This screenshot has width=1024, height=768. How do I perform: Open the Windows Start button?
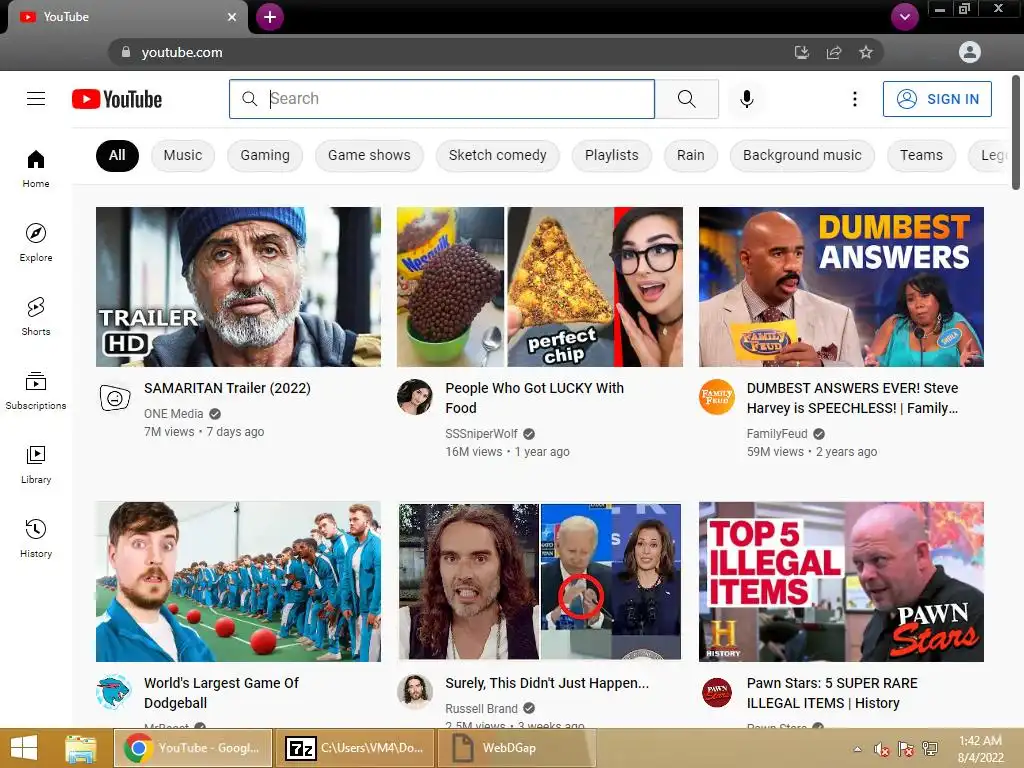point(24,748)
